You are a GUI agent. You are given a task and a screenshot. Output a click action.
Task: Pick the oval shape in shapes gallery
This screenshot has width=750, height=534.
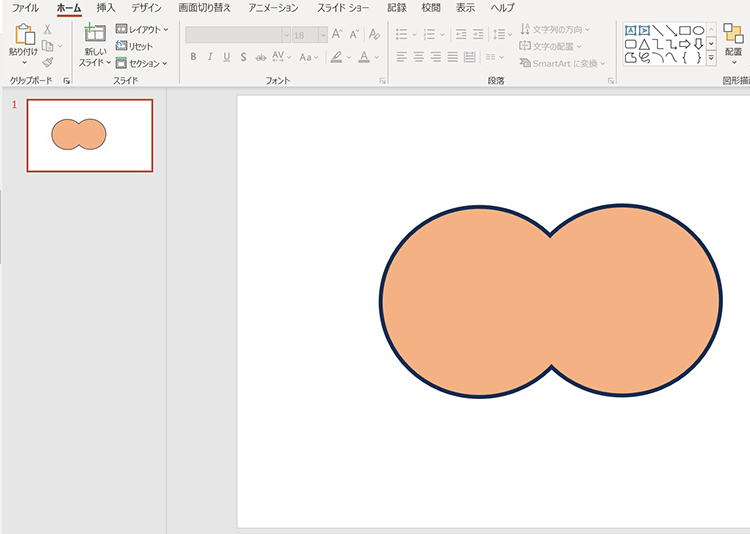coord(698,30)
